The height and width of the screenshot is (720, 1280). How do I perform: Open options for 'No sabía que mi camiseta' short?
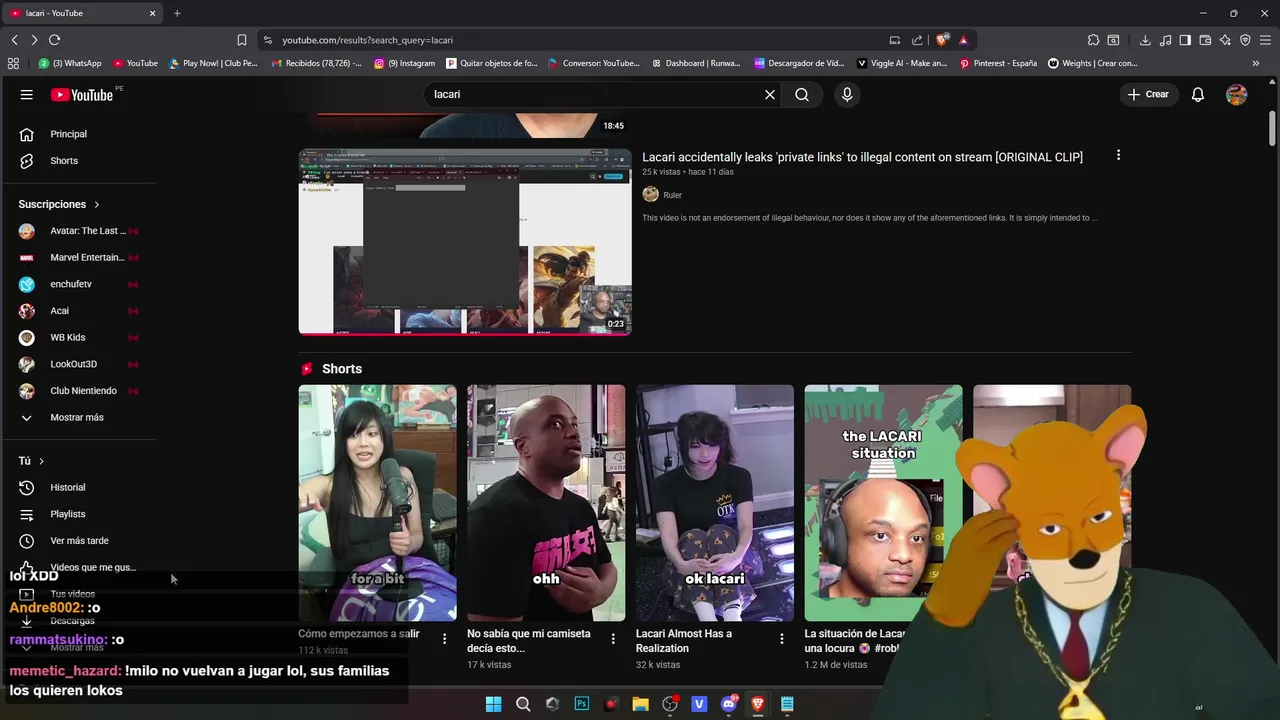click(613, 638)
